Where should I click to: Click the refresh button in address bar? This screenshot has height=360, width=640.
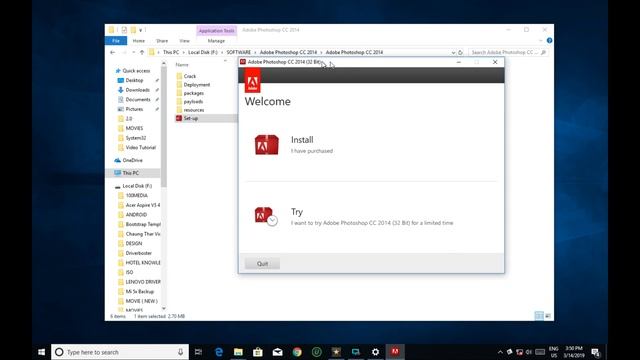[460, 52]
